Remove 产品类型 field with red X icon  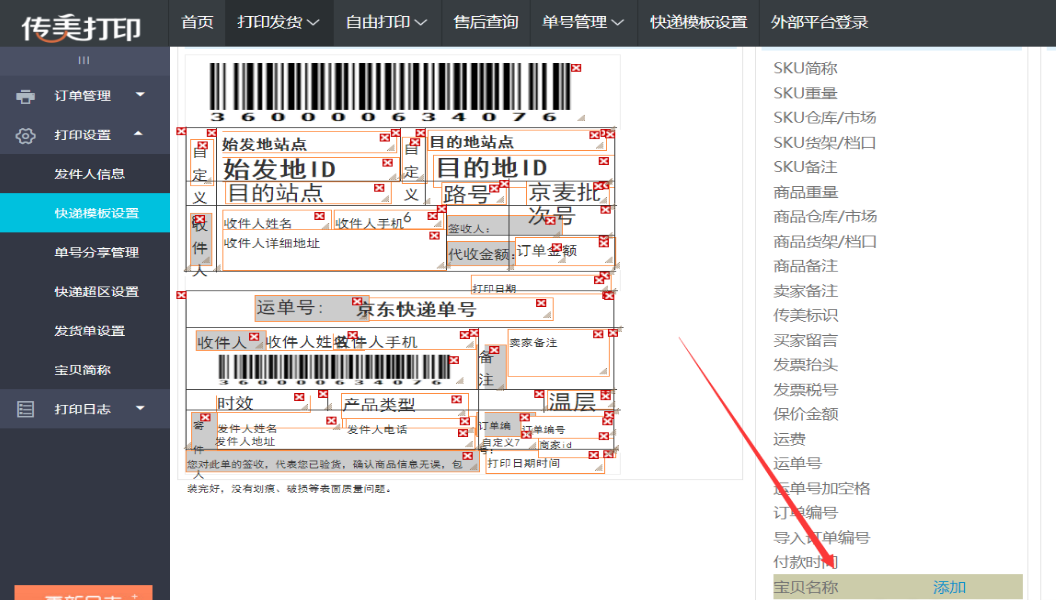455,398
